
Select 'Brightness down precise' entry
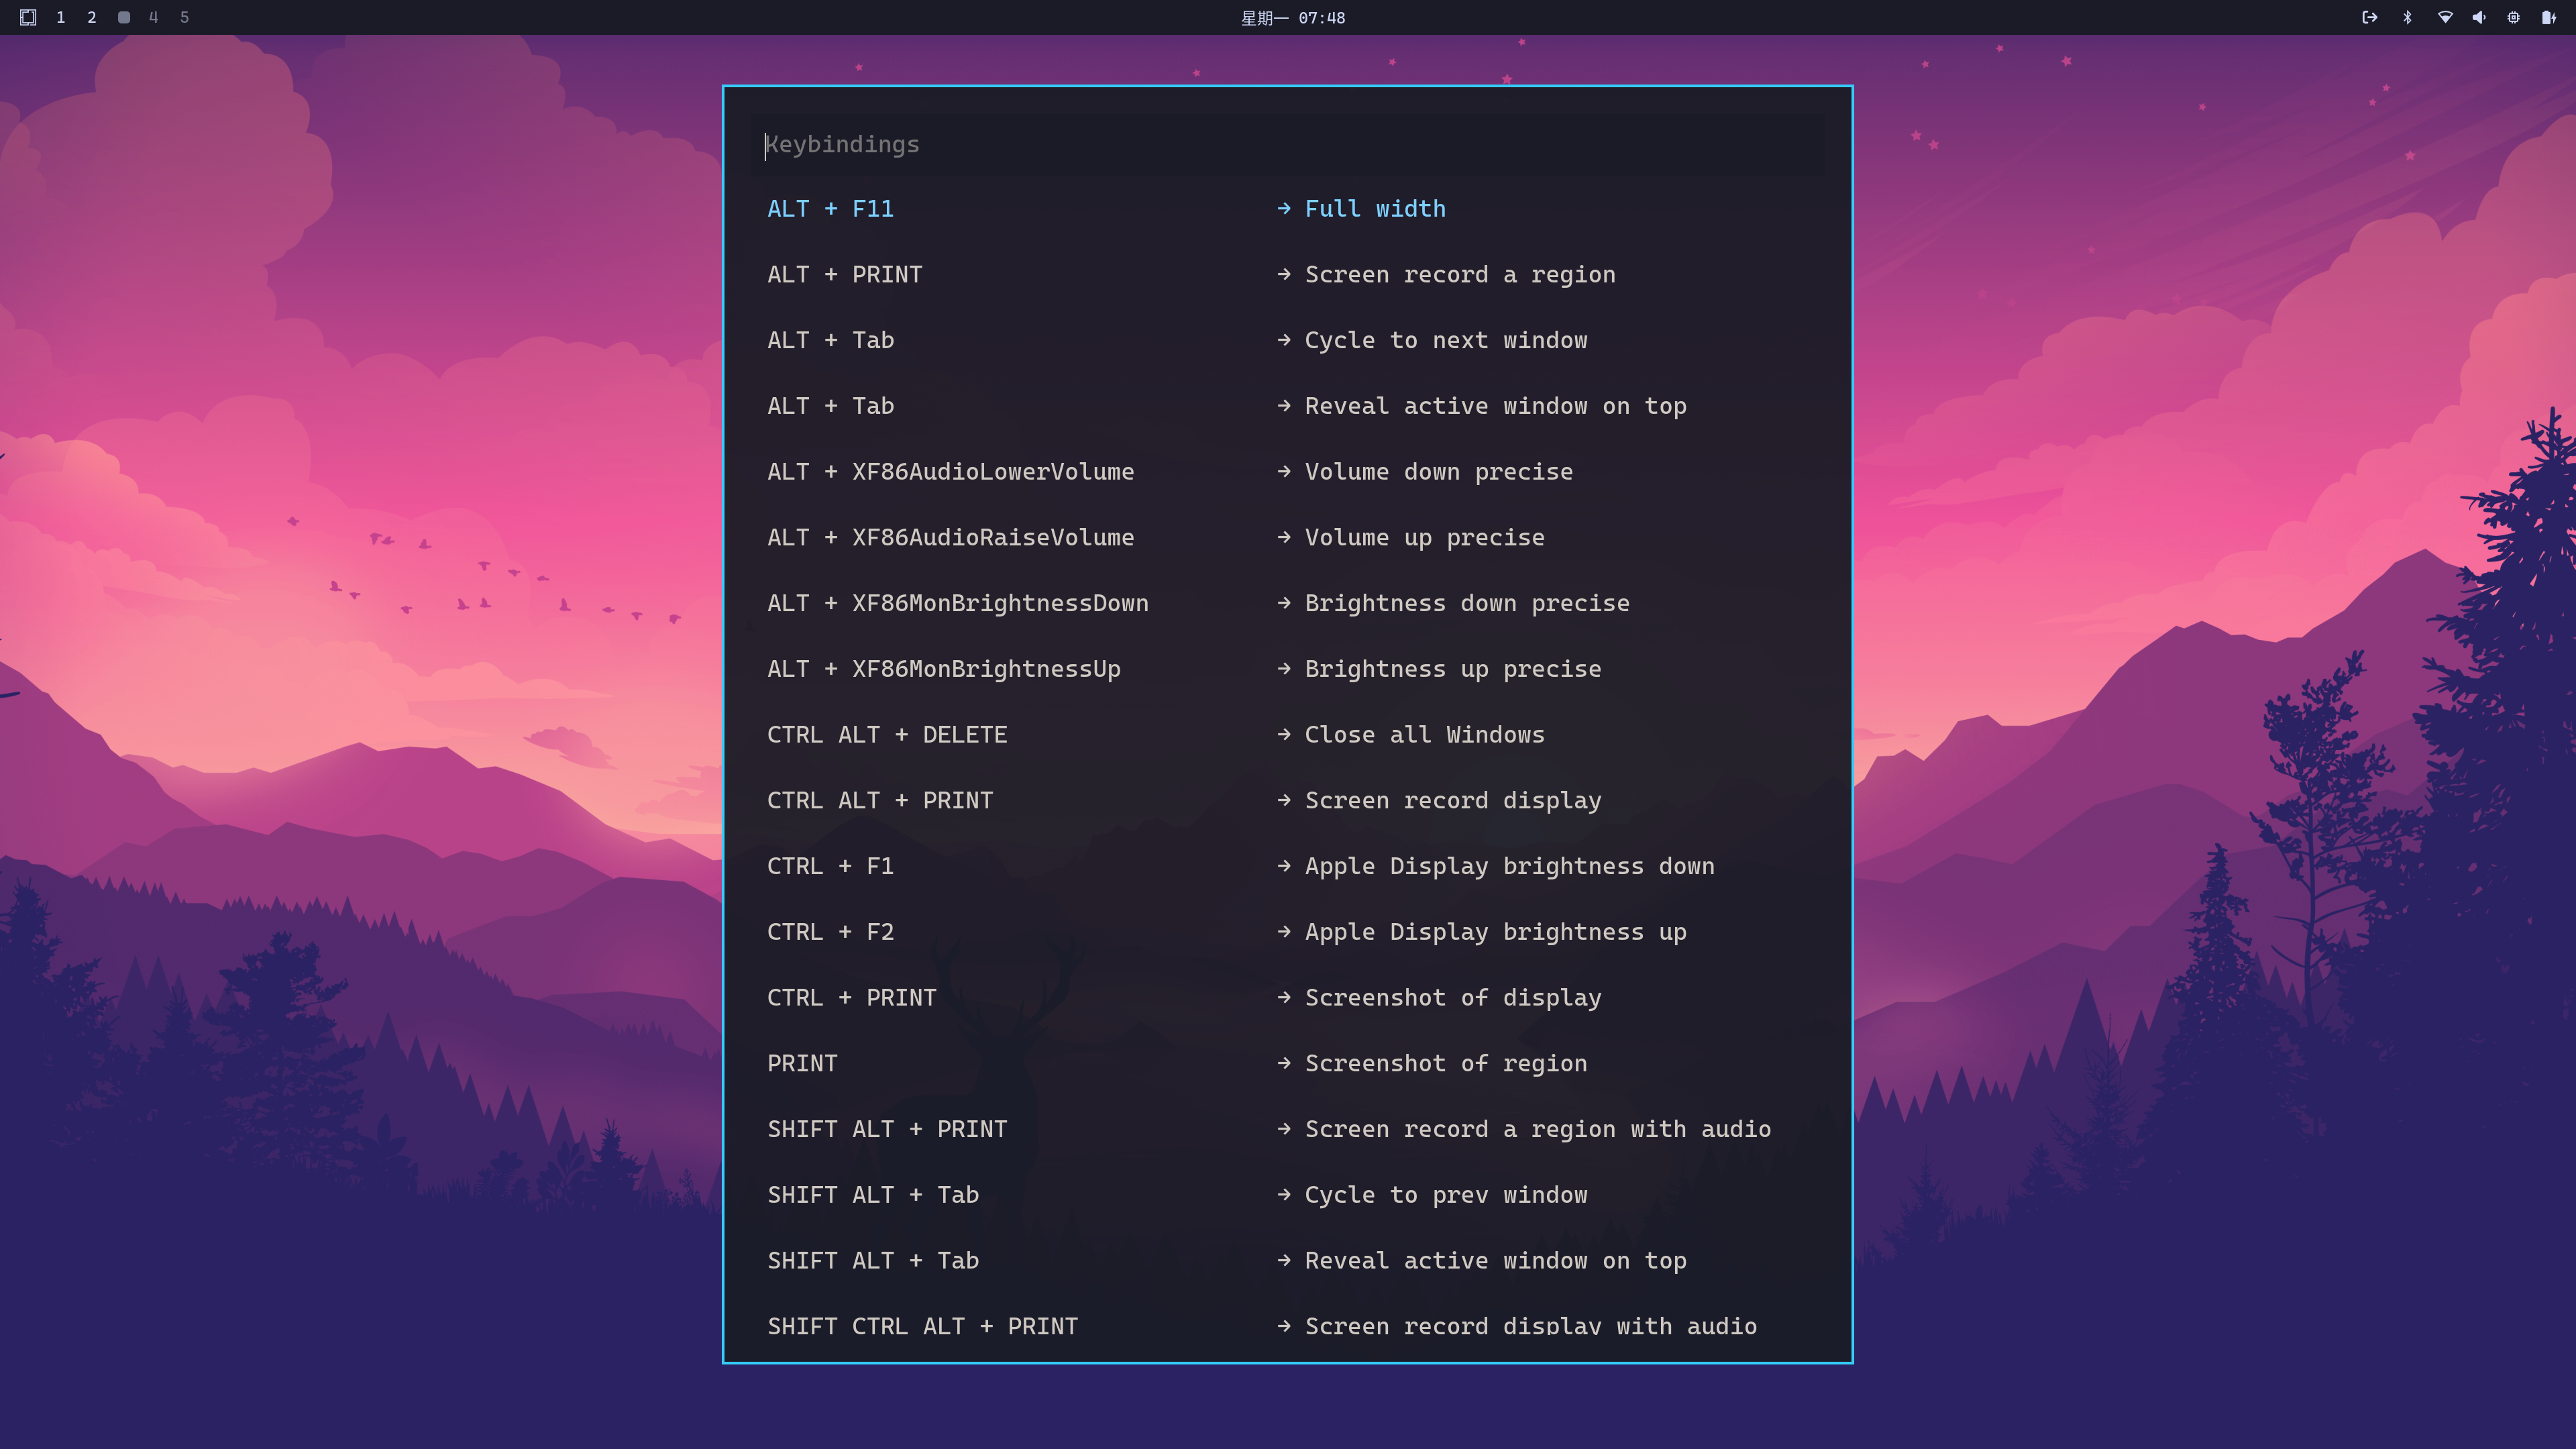click(1288, 604)
